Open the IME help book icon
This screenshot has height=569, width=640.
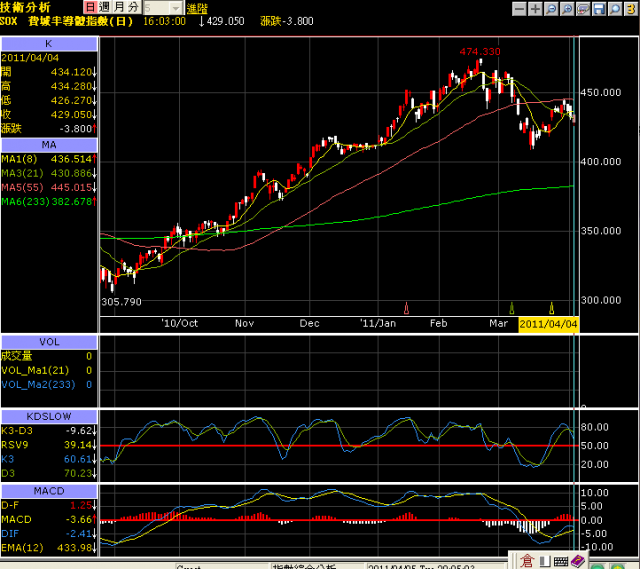point(578,561)
